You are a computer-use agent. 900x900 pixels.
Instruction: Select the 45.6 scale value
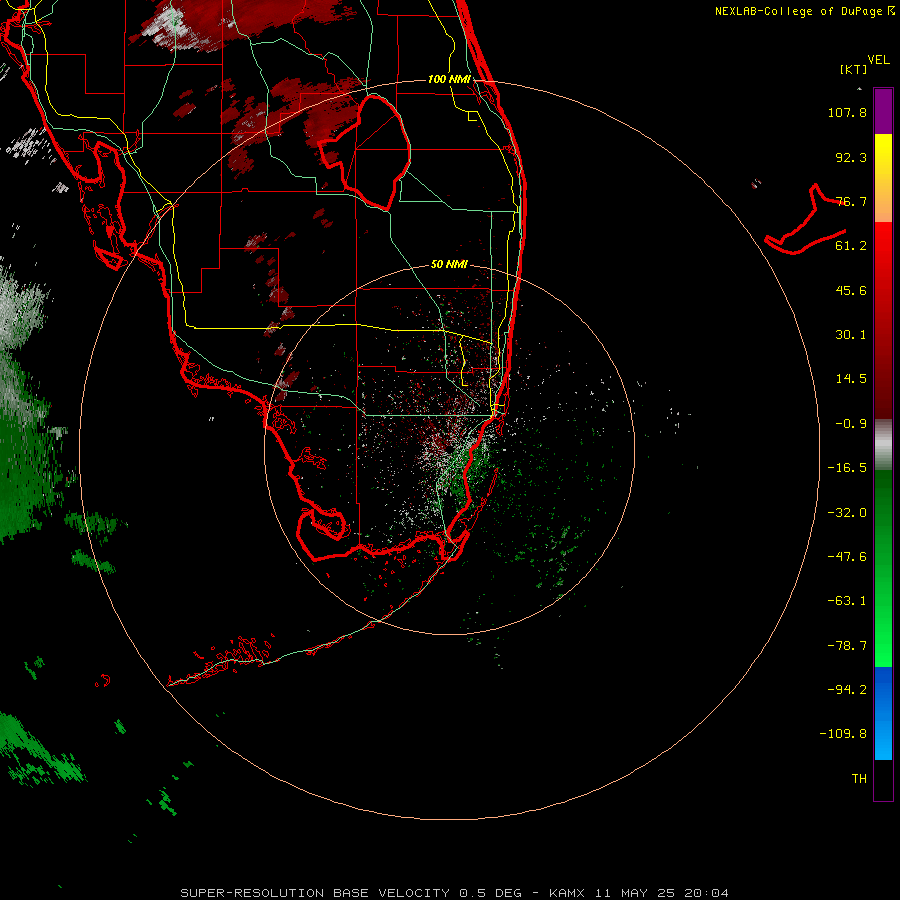pyautogui.click(x=851, y=290)
